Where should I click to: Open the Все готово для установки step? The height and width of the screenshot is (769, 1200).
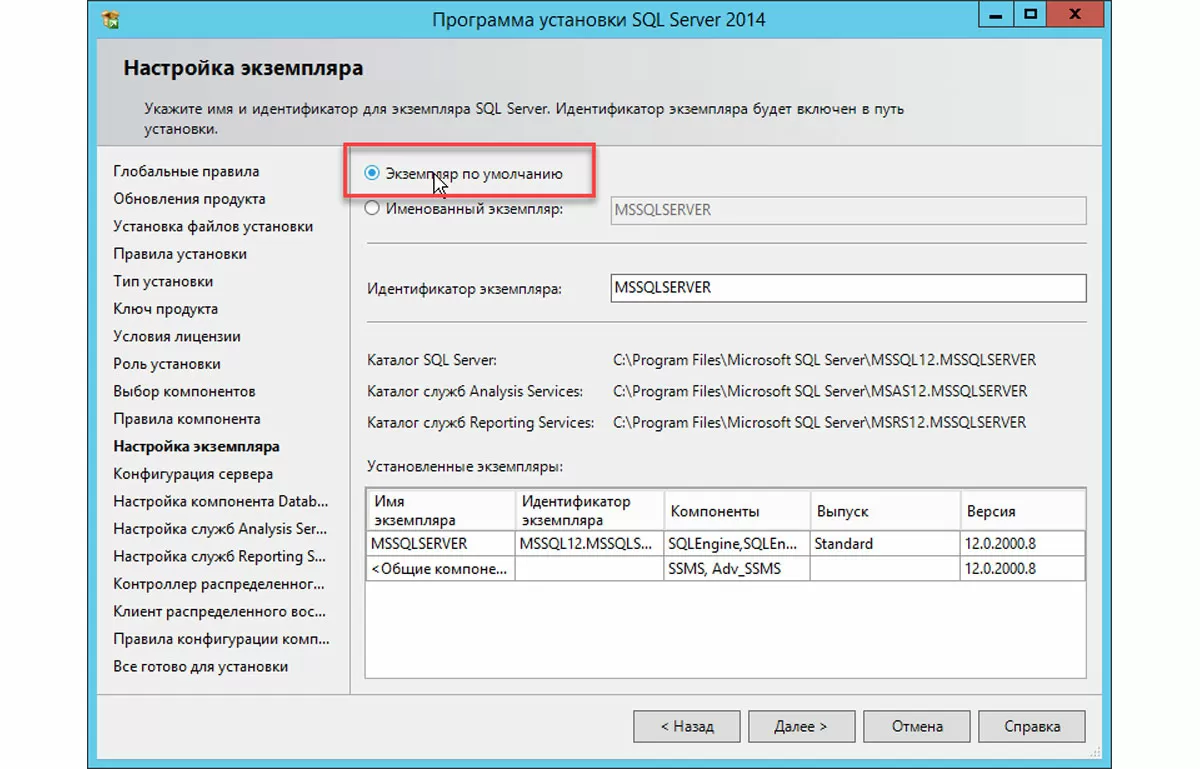[x=200, y=666]
